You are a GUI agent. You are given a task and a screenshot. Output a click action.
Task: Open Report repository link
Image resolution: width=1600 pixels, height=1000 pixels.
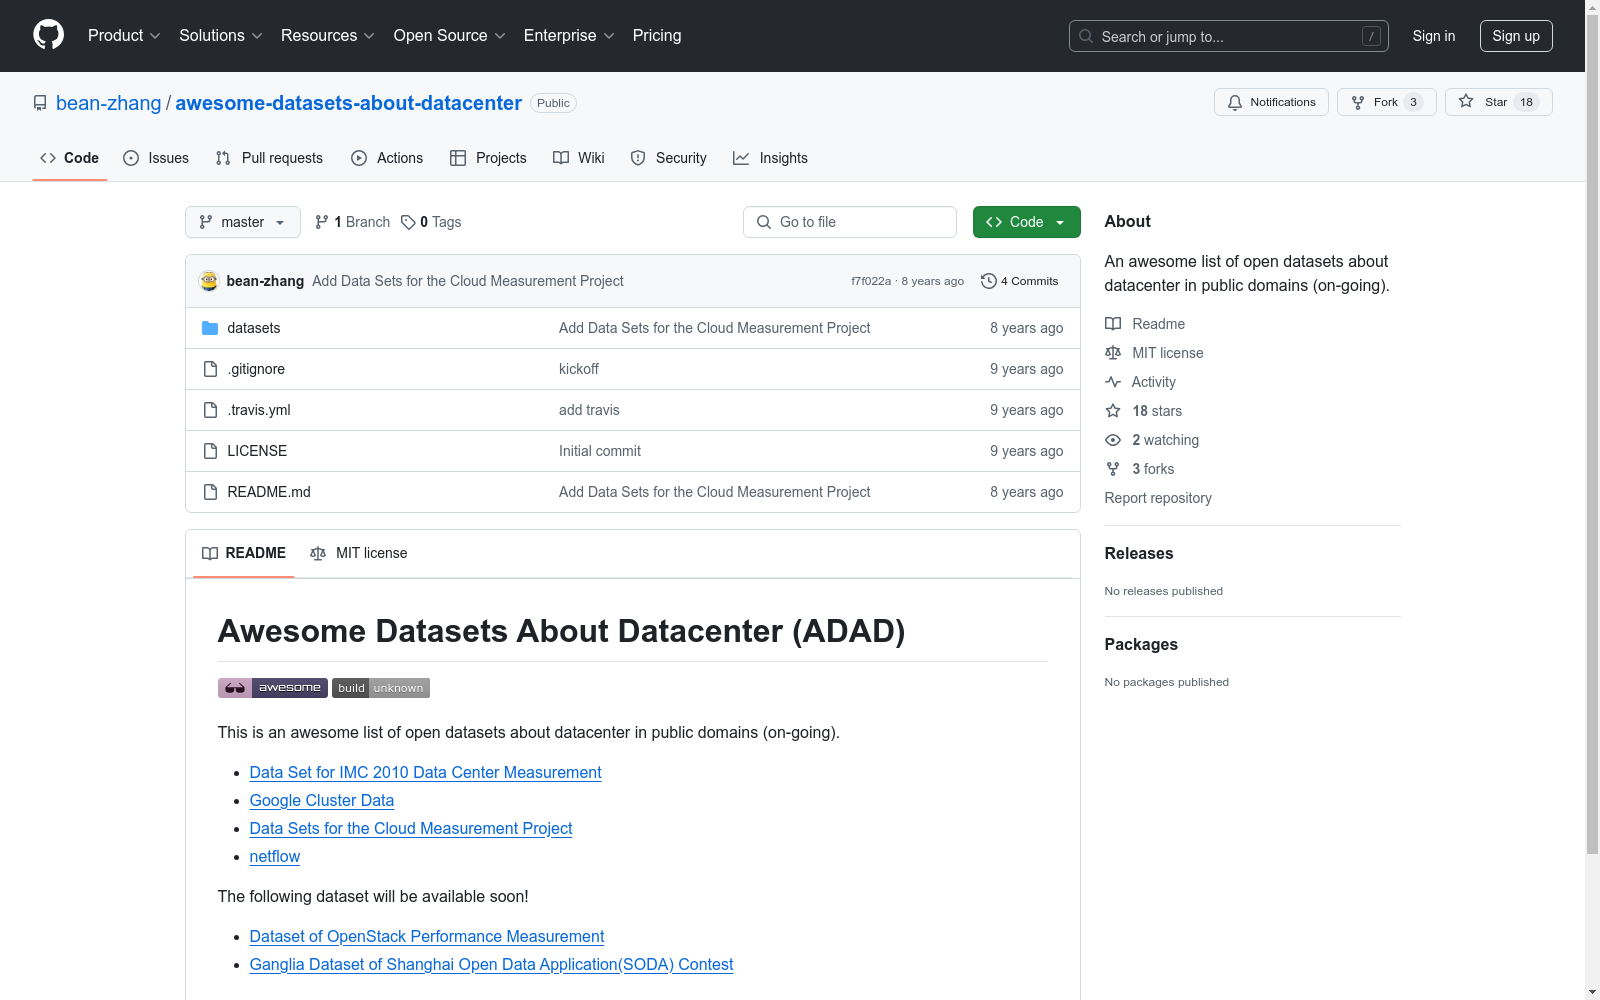[1158, 498]
